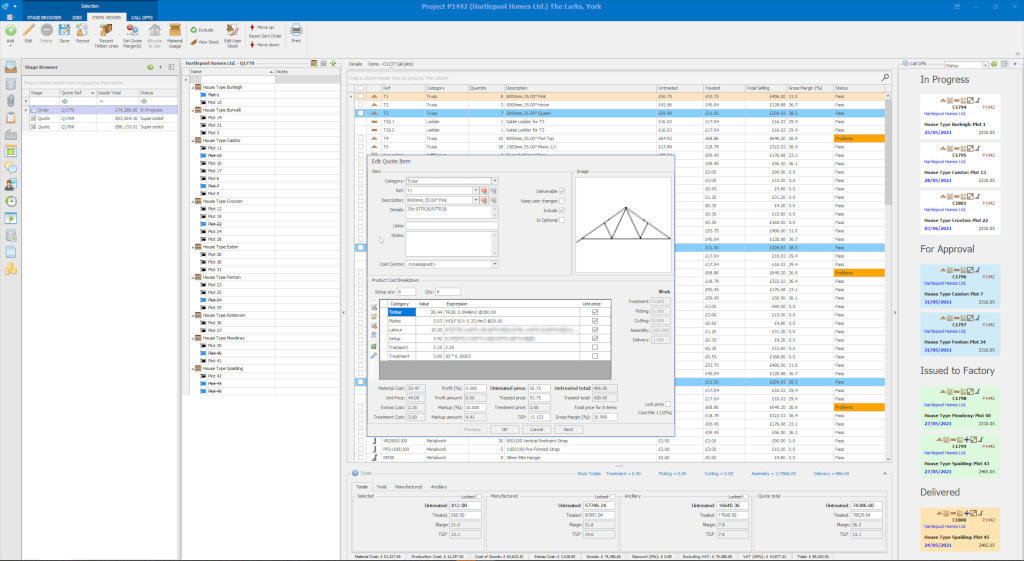Open the Description dropdown in dialog

(x=475, y=199)
